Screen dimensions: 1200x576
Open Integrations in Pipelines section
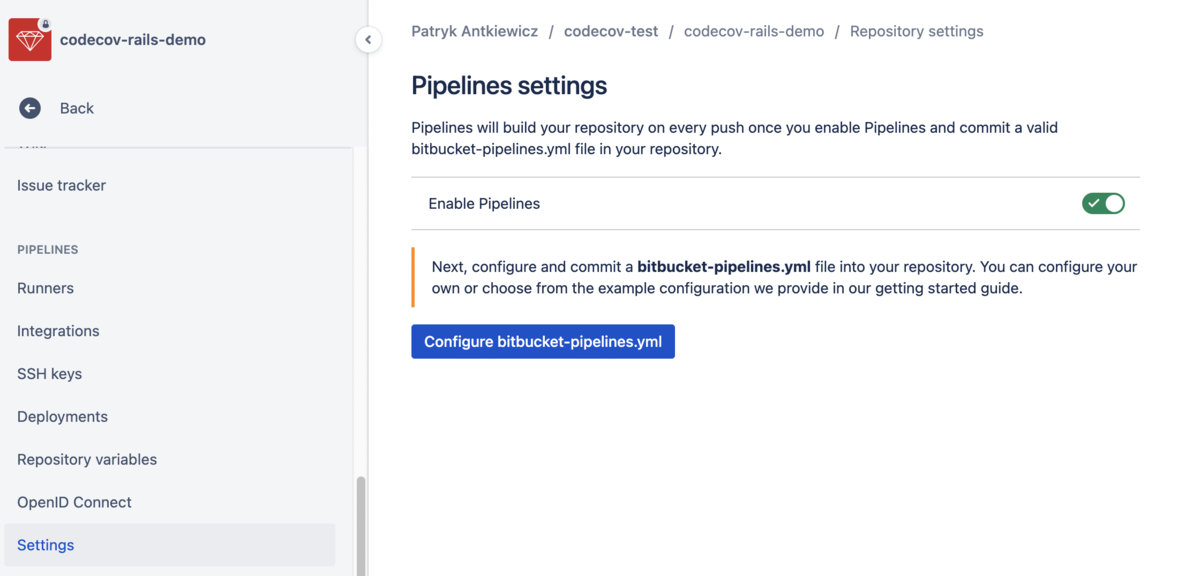(58, 331)
